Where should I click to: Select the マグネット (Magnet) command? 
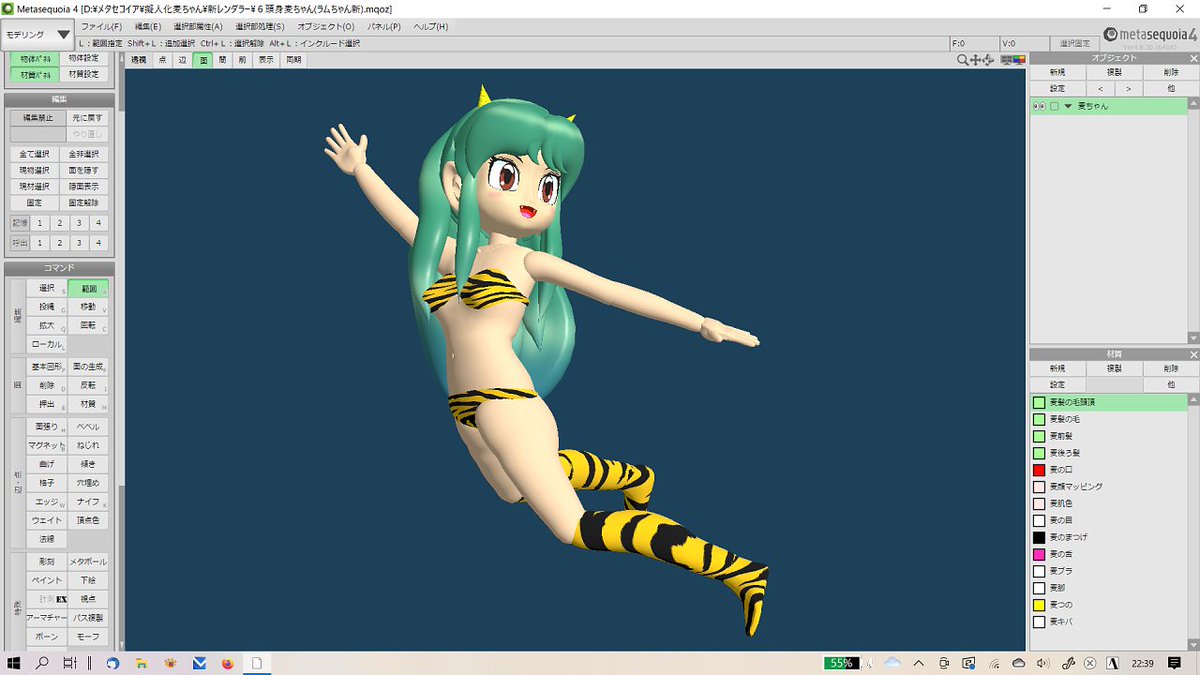(x=47, y=445)
